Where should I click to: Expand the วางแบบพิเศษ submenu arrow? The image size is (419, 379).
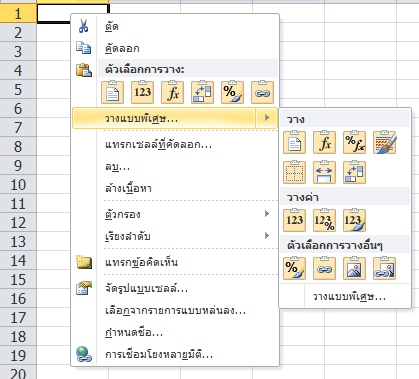(266, 118)
